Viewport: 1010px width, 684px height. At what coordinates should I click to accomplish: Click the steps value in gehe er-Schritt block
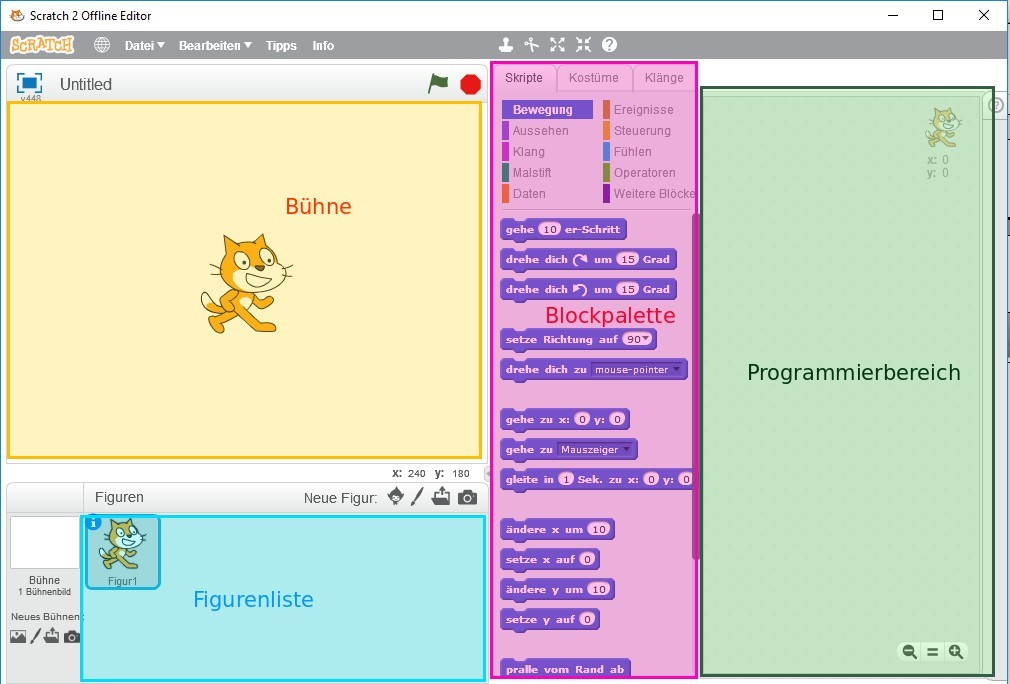point(549,229)
